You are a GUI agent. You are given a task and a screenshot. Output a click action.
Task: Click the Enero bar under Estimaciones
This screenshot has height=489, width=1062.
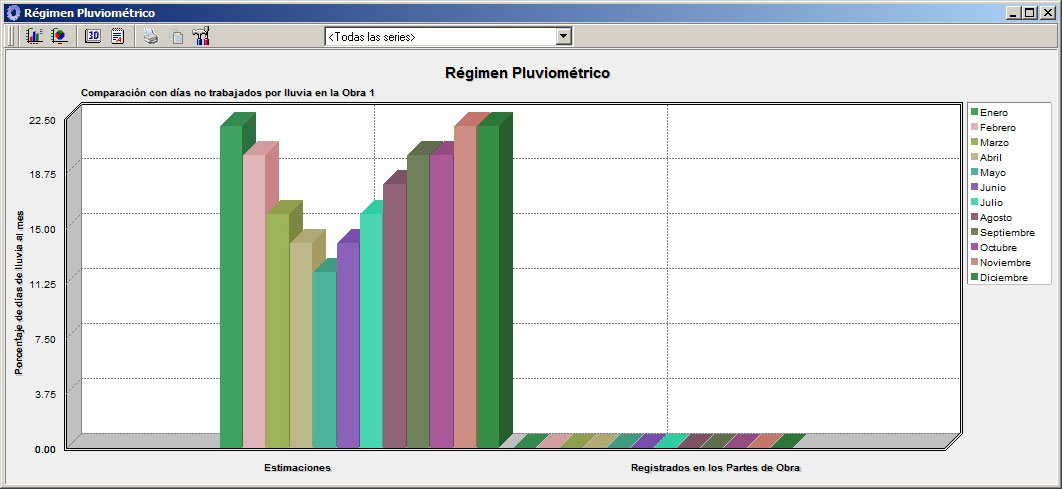tap(231, 290)
